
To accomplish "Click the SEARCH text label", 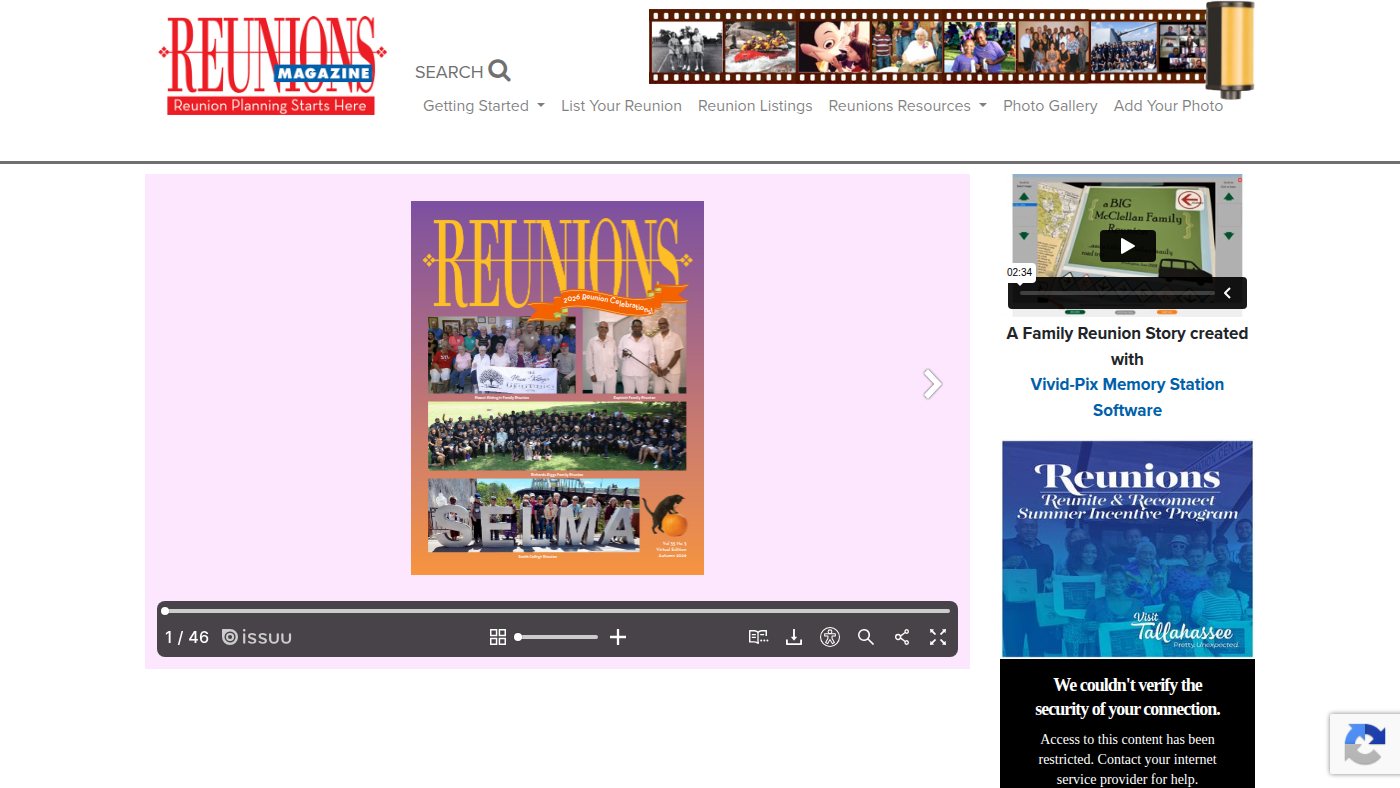I will (449, 72).
